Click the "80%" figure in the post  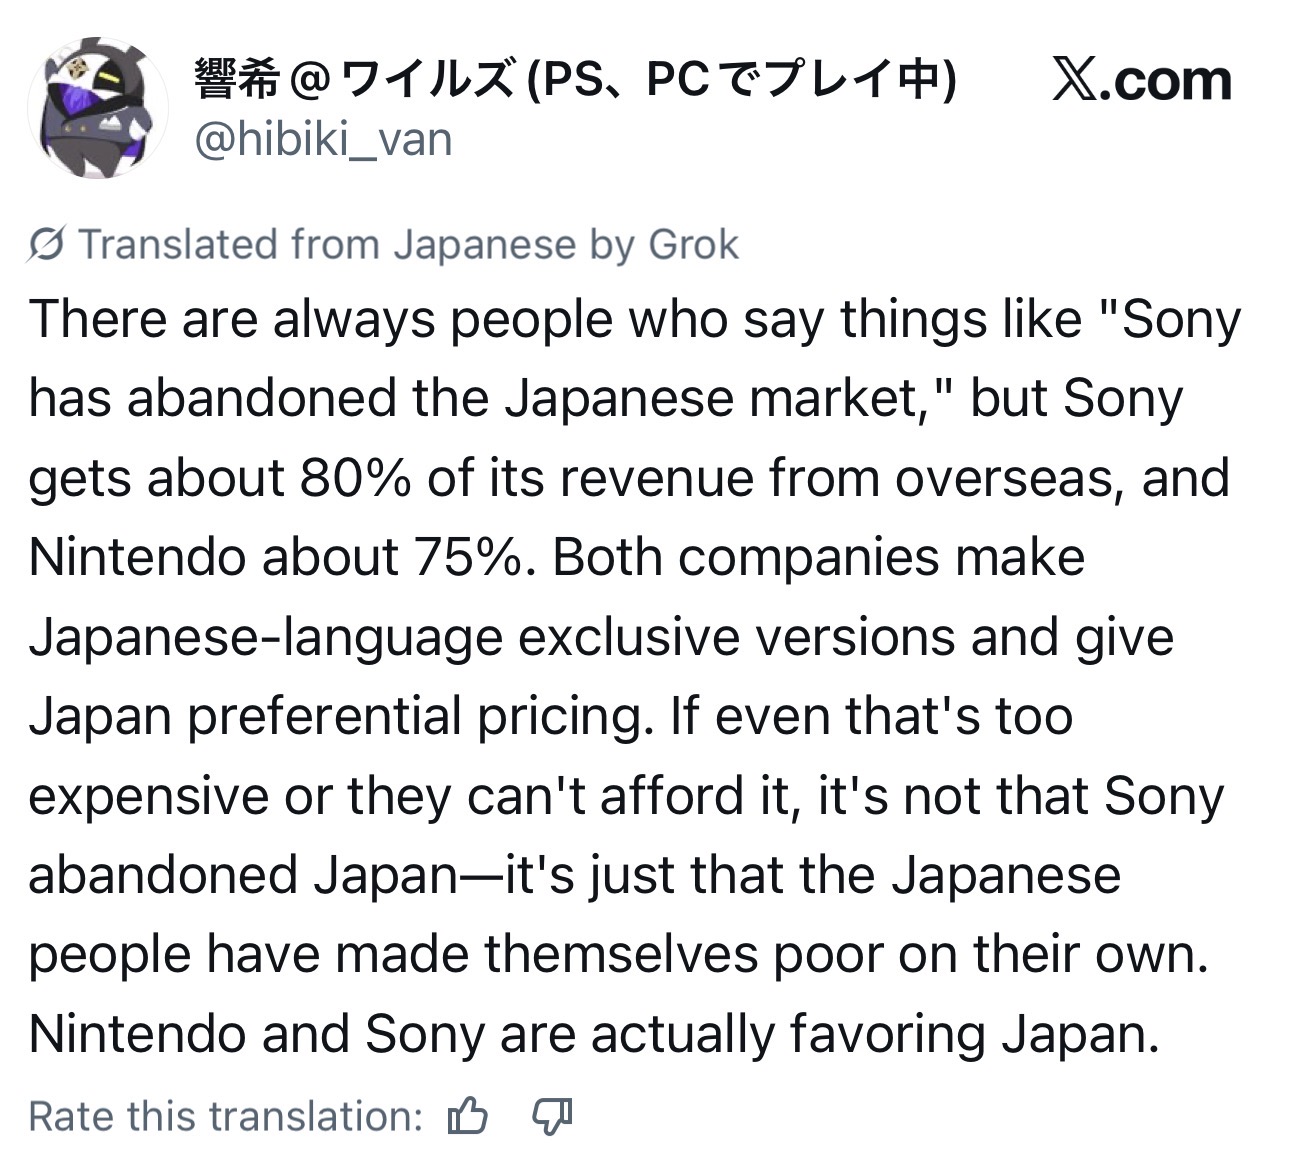[354, 478]
